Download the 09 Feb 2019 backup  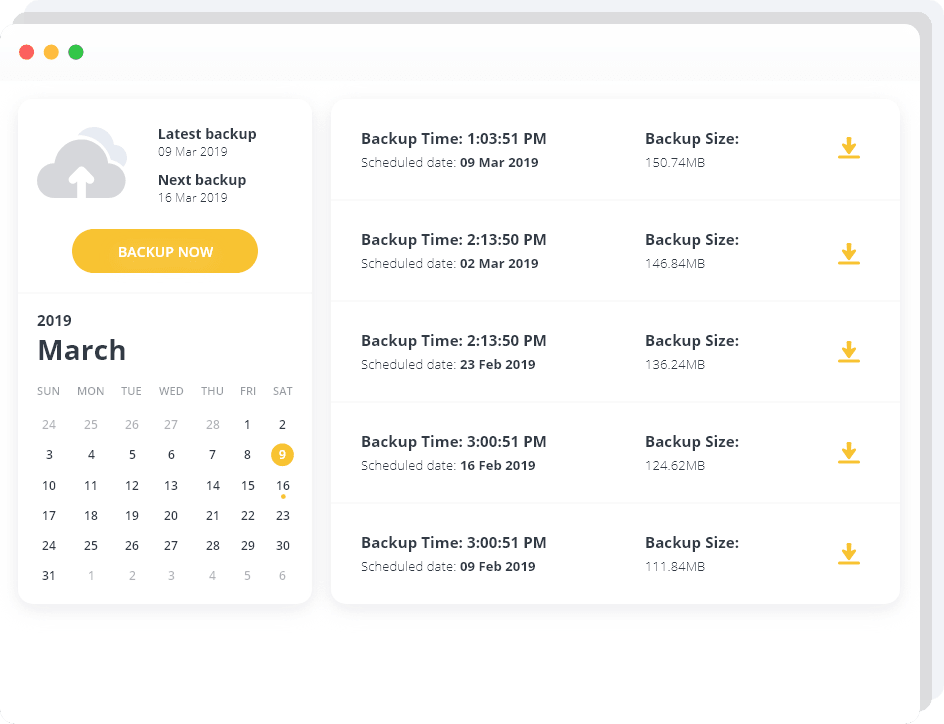tap(848, 554)
